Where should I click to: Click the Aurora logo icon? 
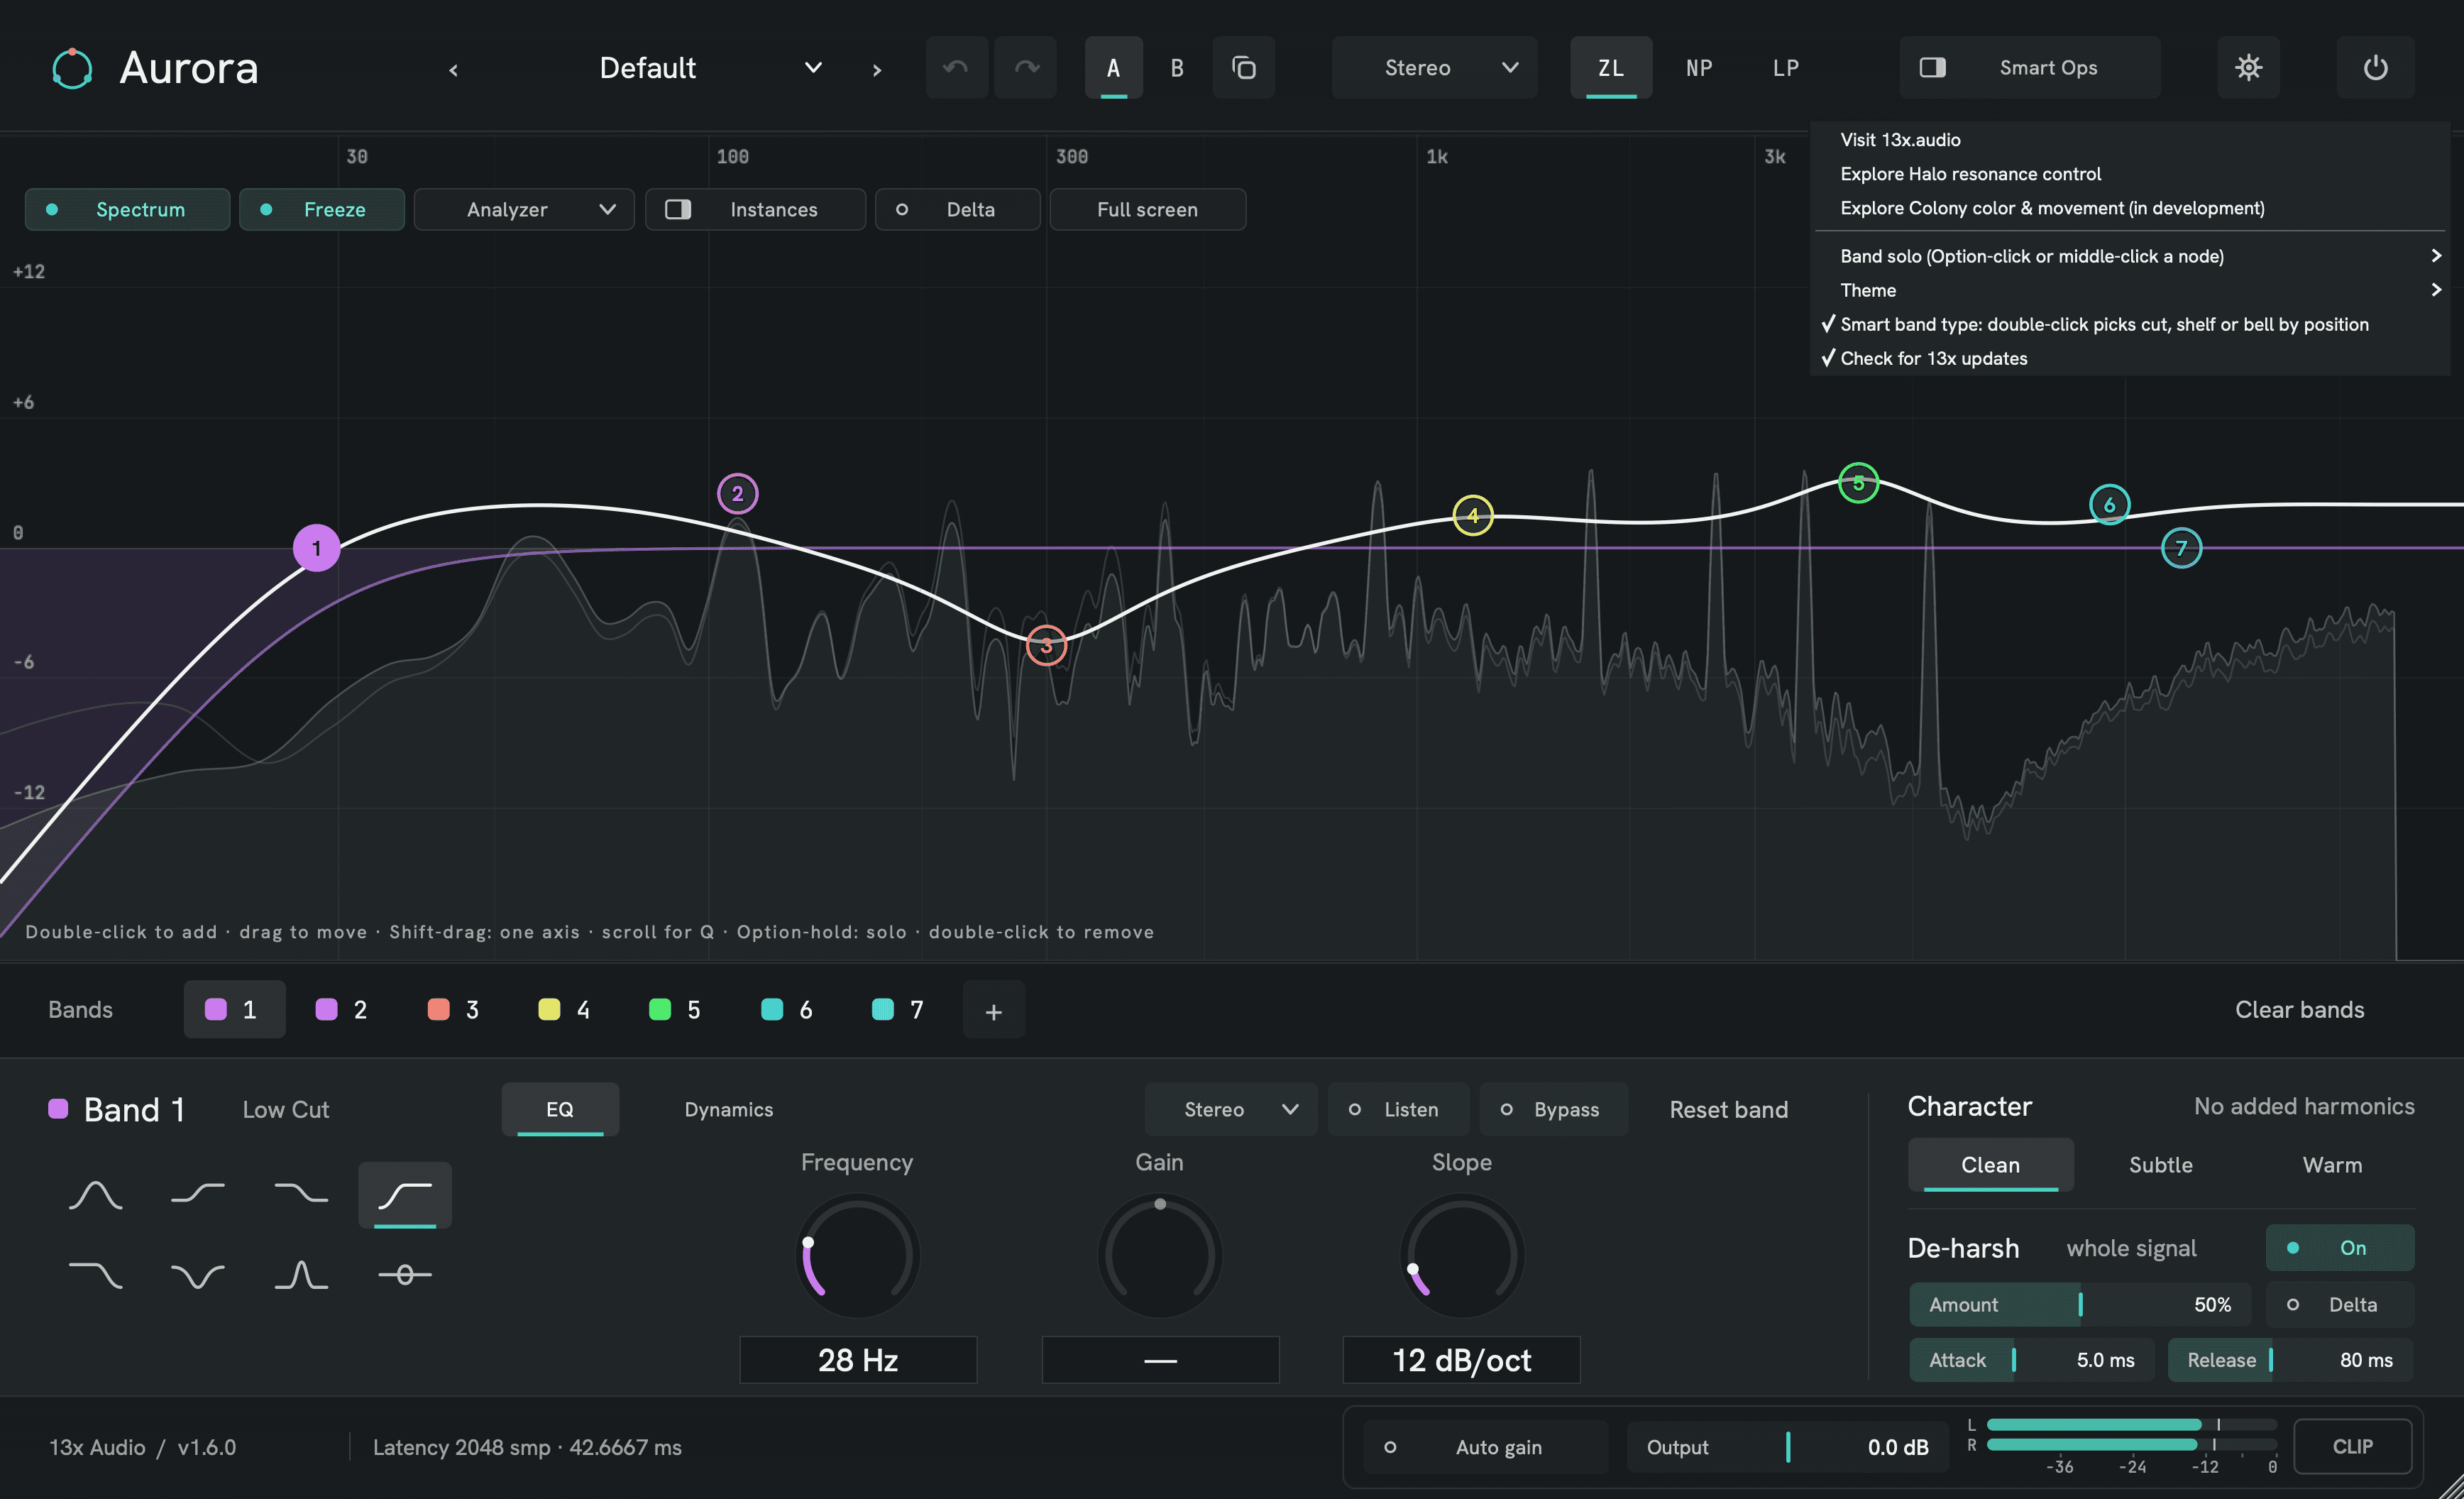[72, 68]
